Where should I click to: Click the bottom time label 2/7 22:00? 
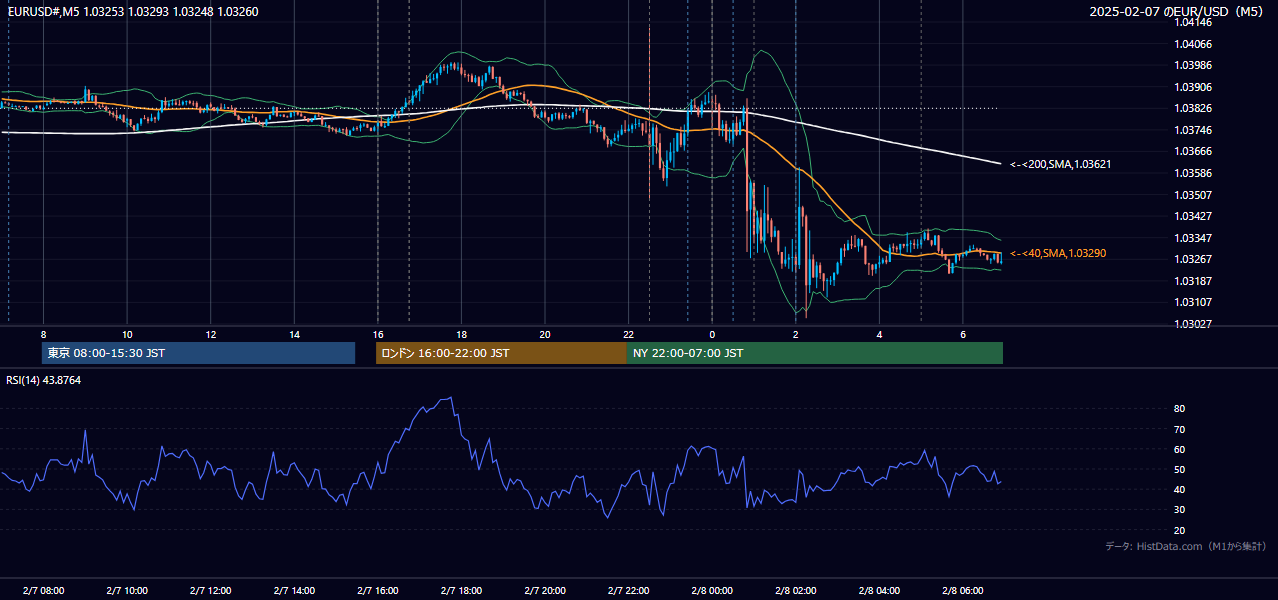(628, 591)
